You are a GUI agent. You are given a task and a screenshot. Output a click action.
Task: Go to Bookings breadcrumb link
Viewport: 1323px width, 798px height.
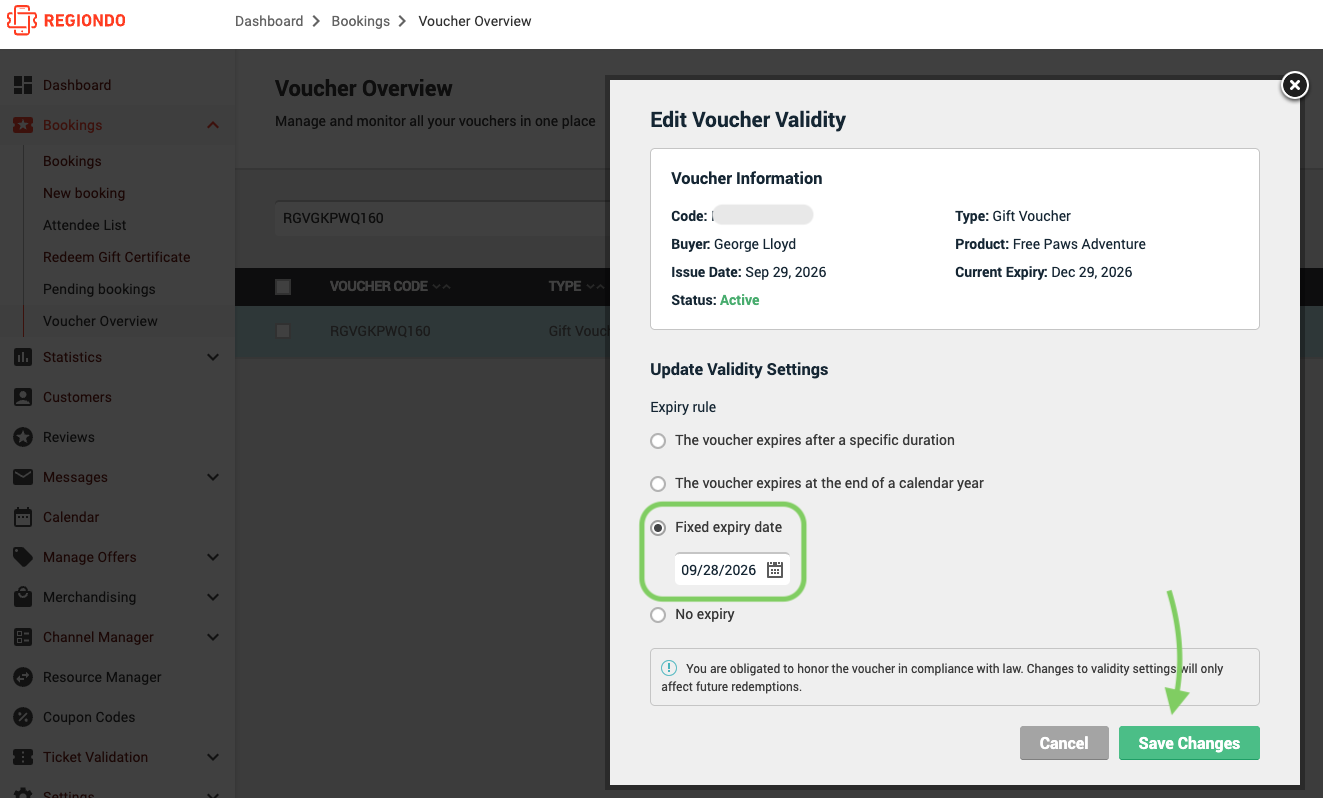pyautogui.click(x=361, y=21)
